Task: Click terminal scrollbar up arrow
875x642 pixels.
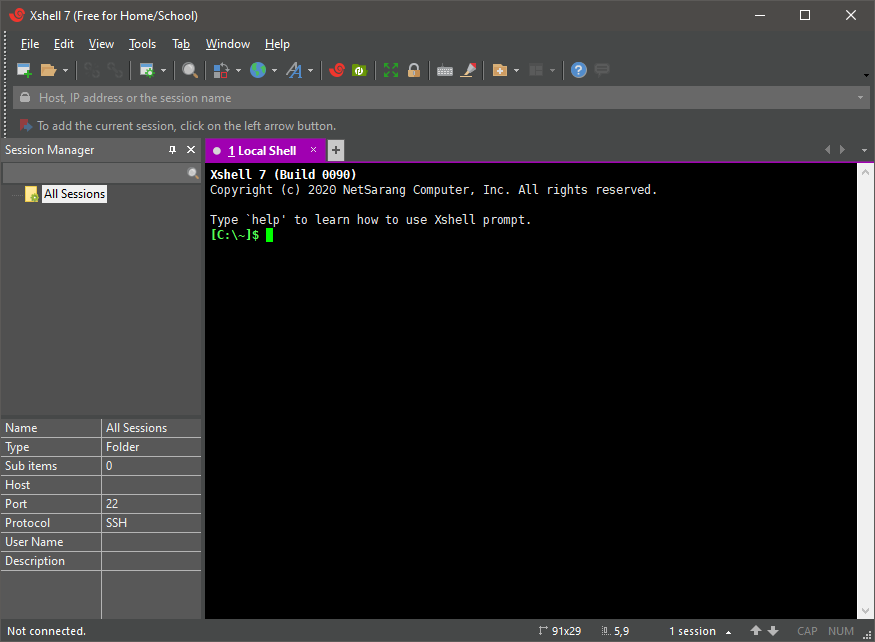Action: [x=866, y=173]
